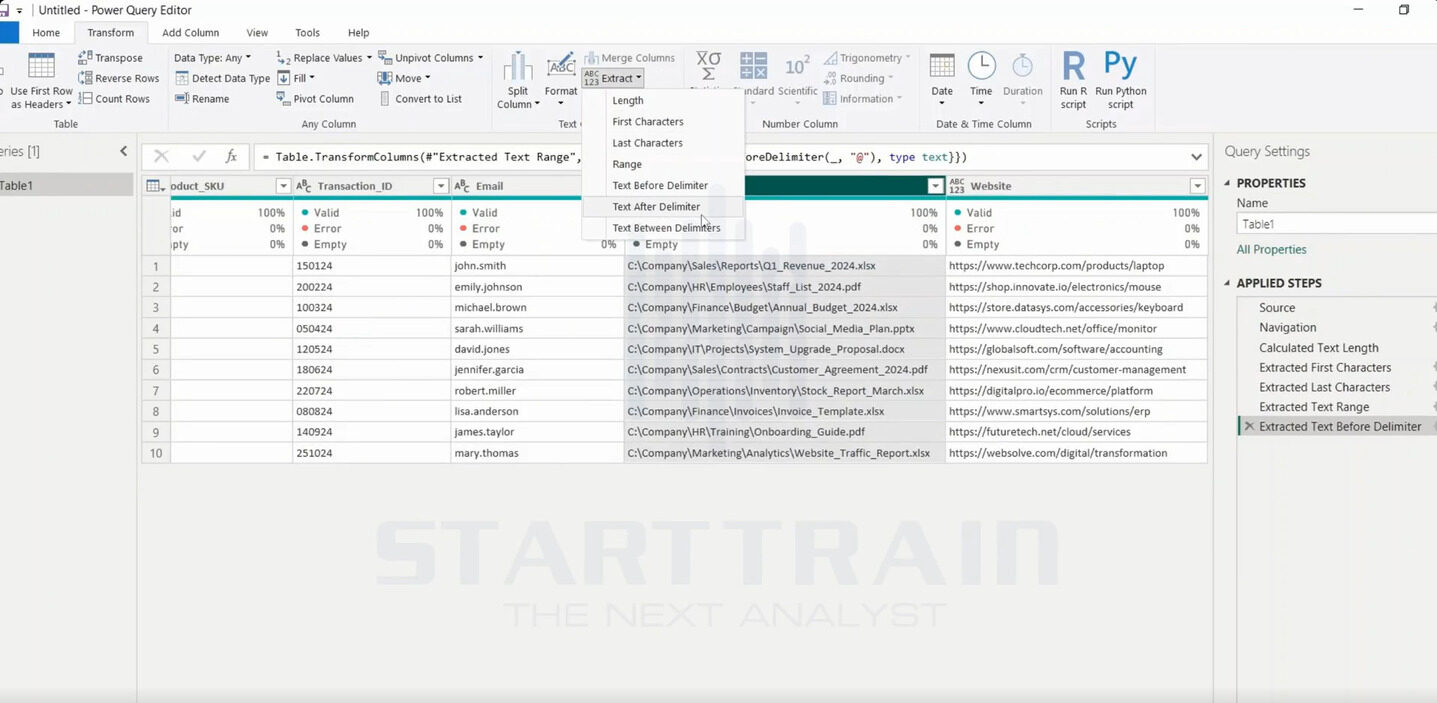1437x703 pixels.
Task: Click the Date column tool
Action: [x=942, y=80]
